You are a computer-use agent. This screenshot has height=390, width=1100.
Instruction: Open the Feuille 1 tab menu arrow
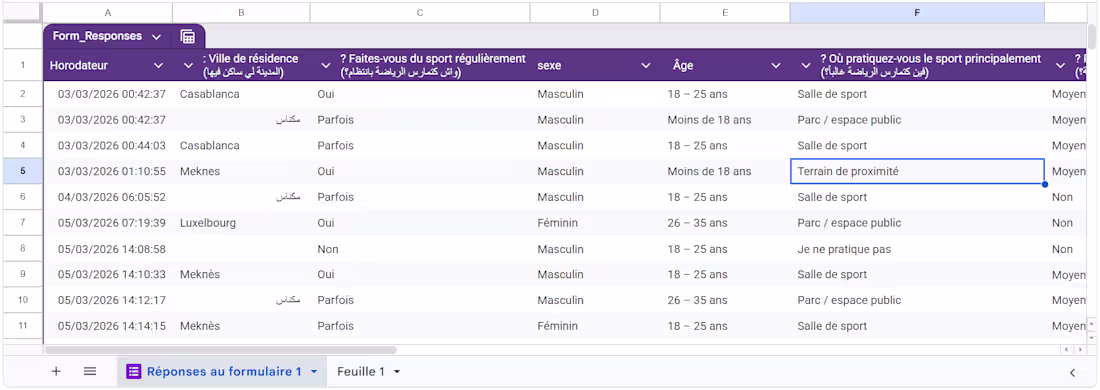point(397,372)
